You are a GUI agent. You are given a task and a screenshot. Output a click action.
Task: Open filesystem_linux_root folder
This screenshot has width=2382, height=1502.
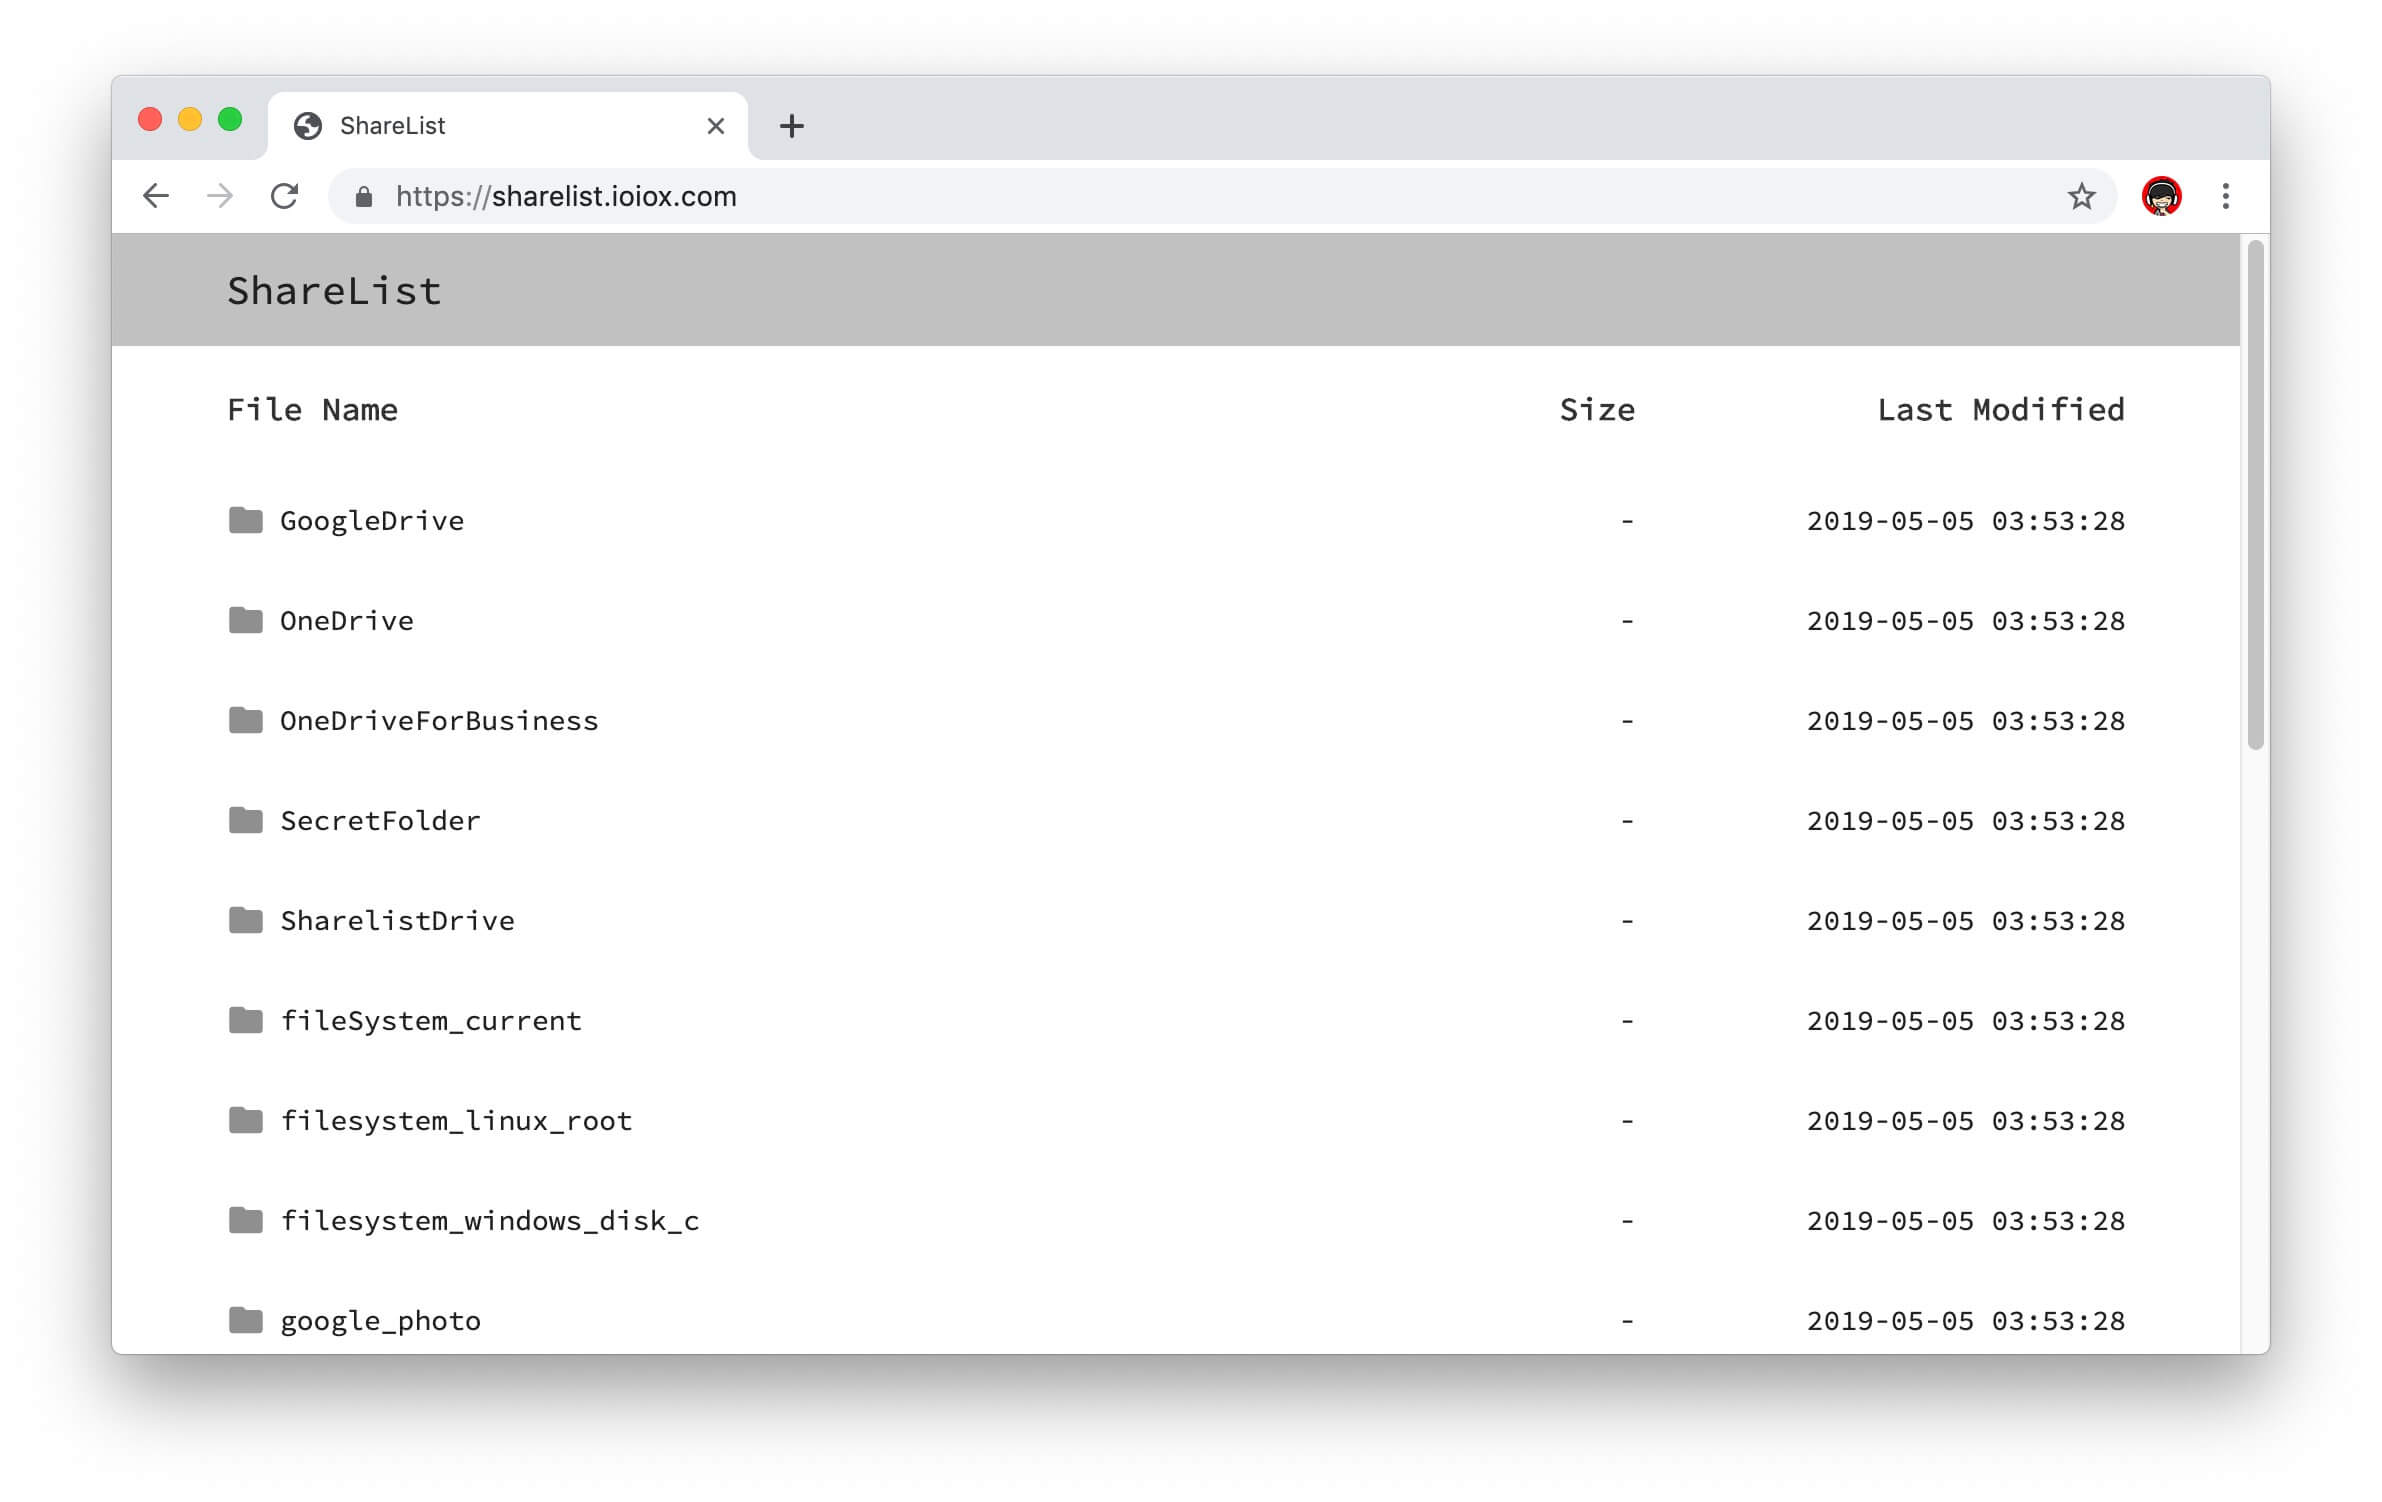point(456,1121)
